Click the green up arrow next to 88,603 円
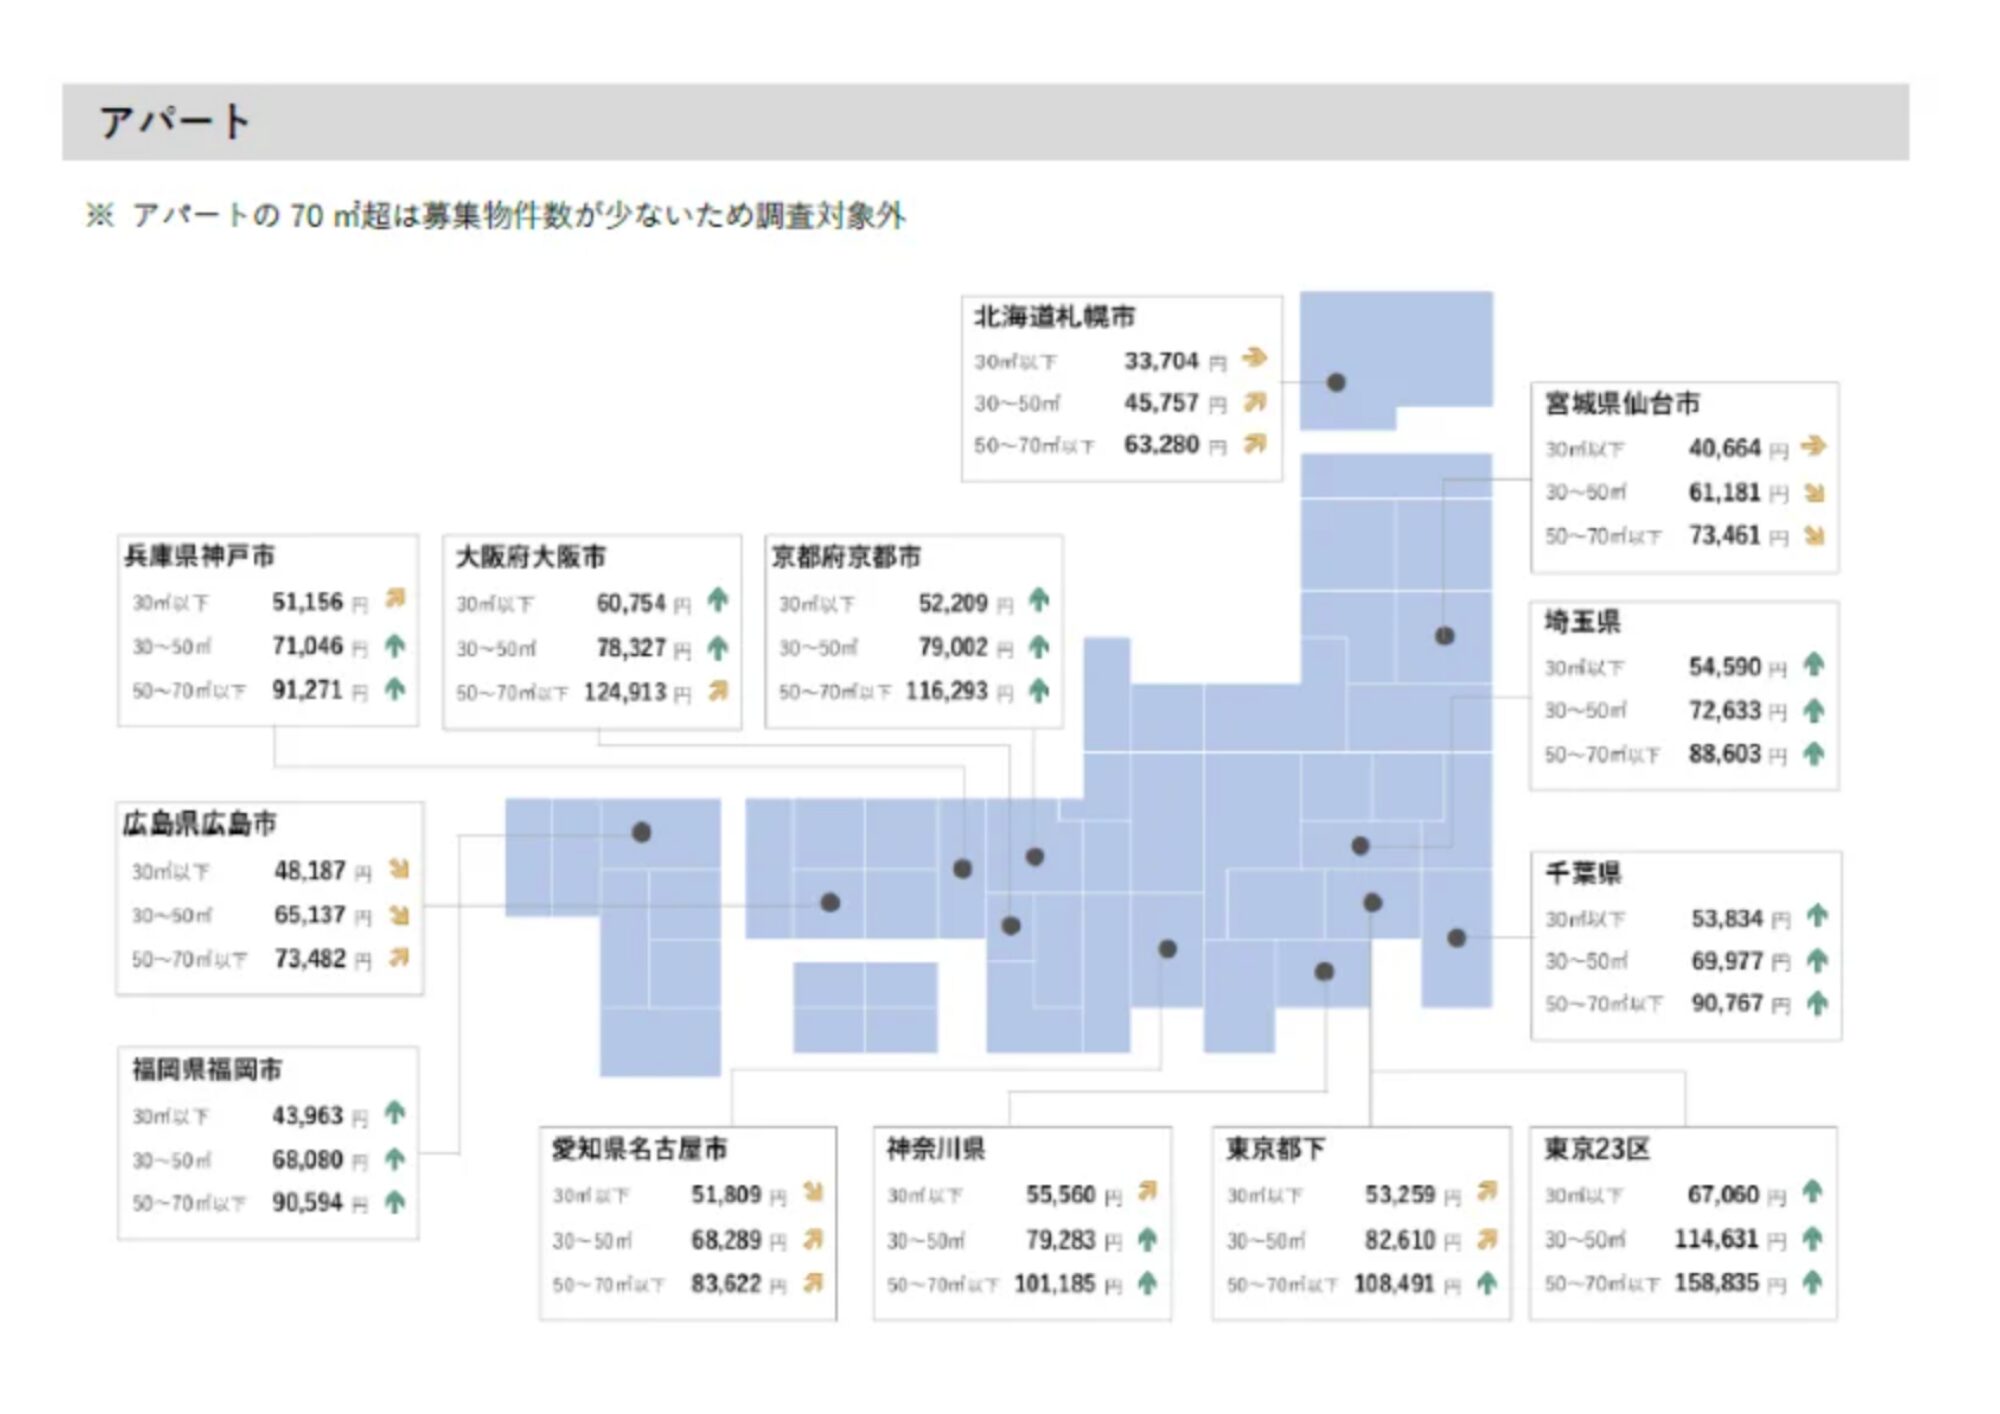Screen dimensions: 2000x1414 1813,754
